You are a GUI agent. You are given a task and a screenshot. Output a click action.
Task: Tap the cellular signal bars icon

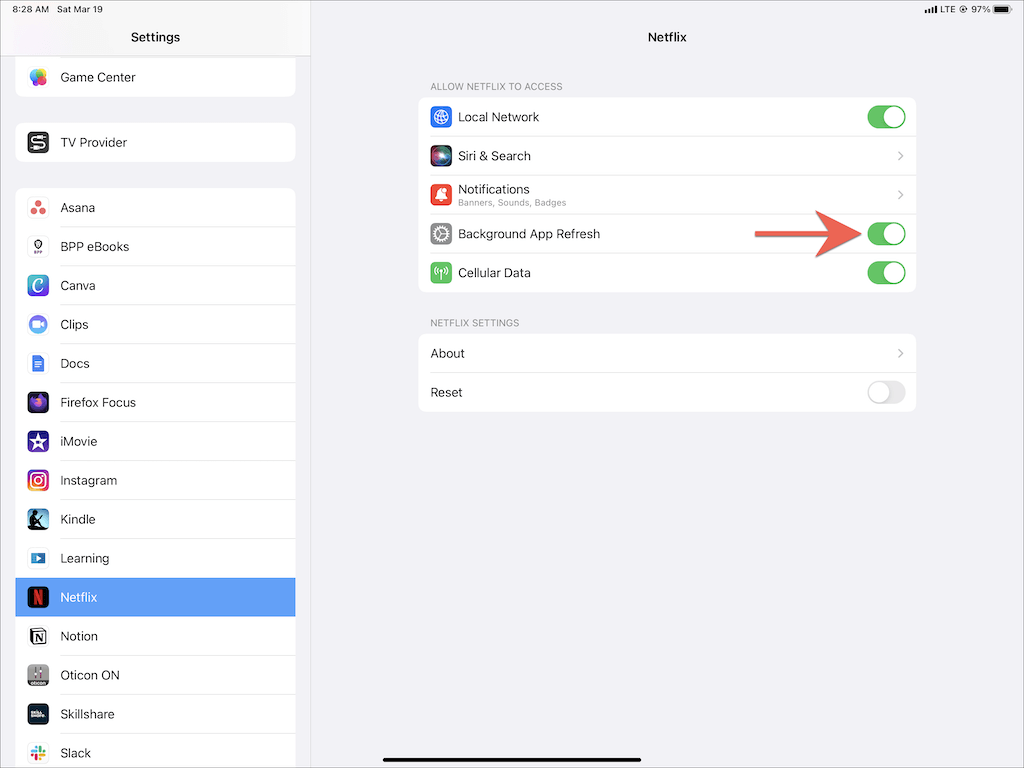(x=931, y=9)
